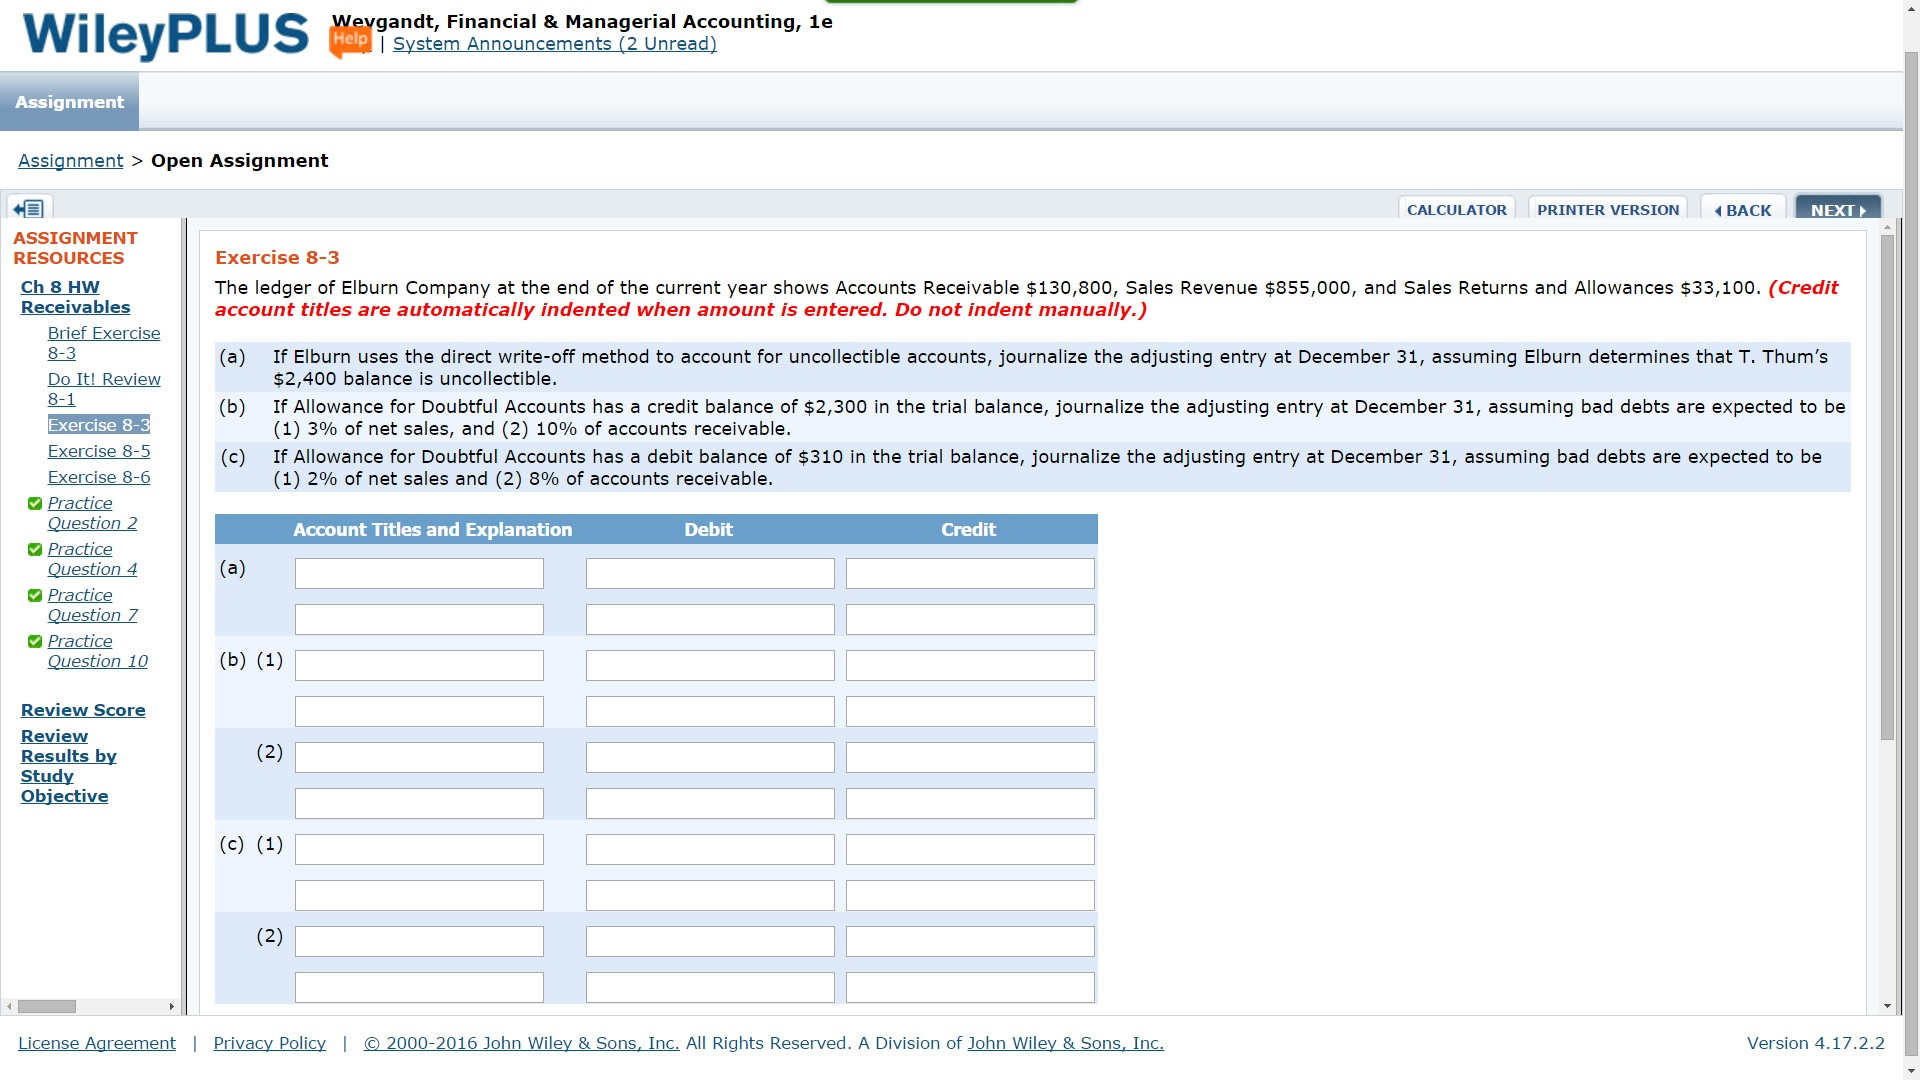Image resolution: width=1920 pixels, height=1080 pixels.
Task: Expand Open Assignment breadcrumb menu
Action: (x=237, y=160)
